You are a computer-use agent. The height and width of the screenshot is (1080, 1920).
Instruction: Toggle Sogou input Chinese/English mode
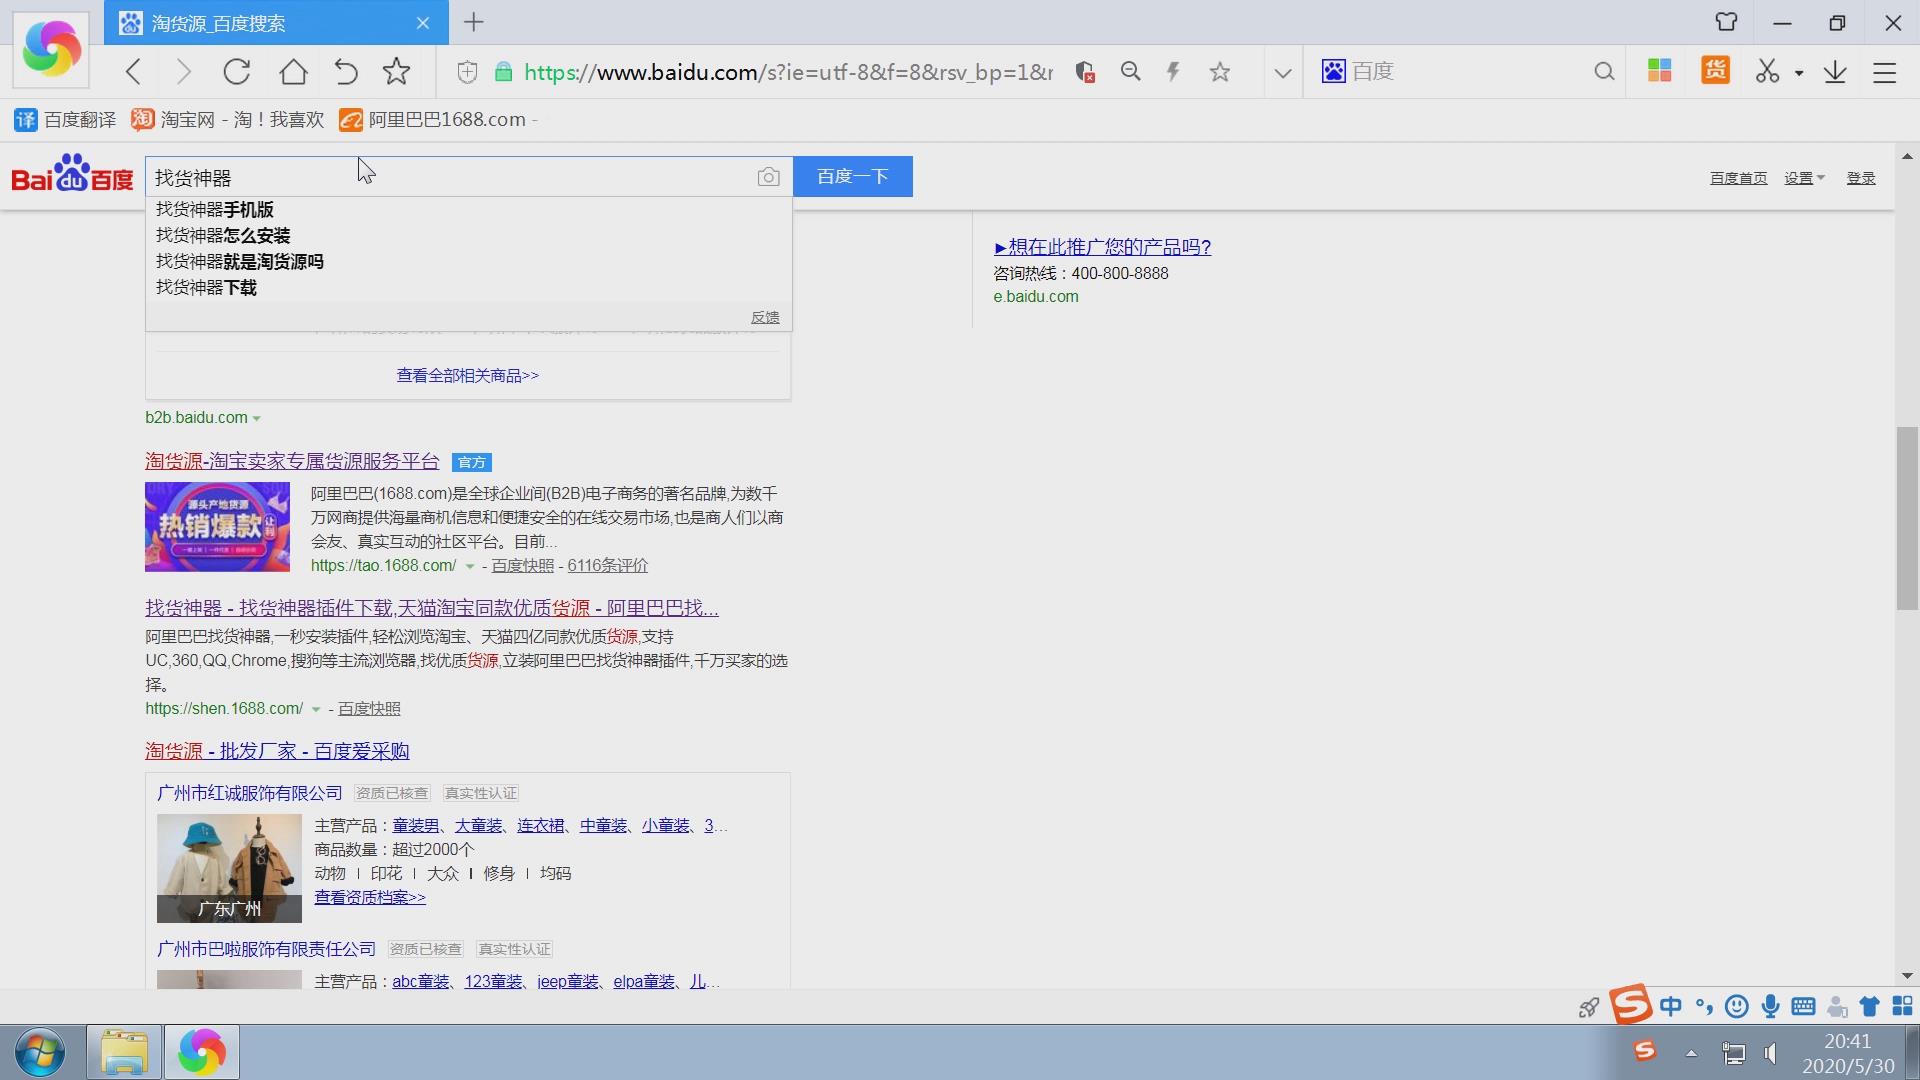pos(1671,1006)
